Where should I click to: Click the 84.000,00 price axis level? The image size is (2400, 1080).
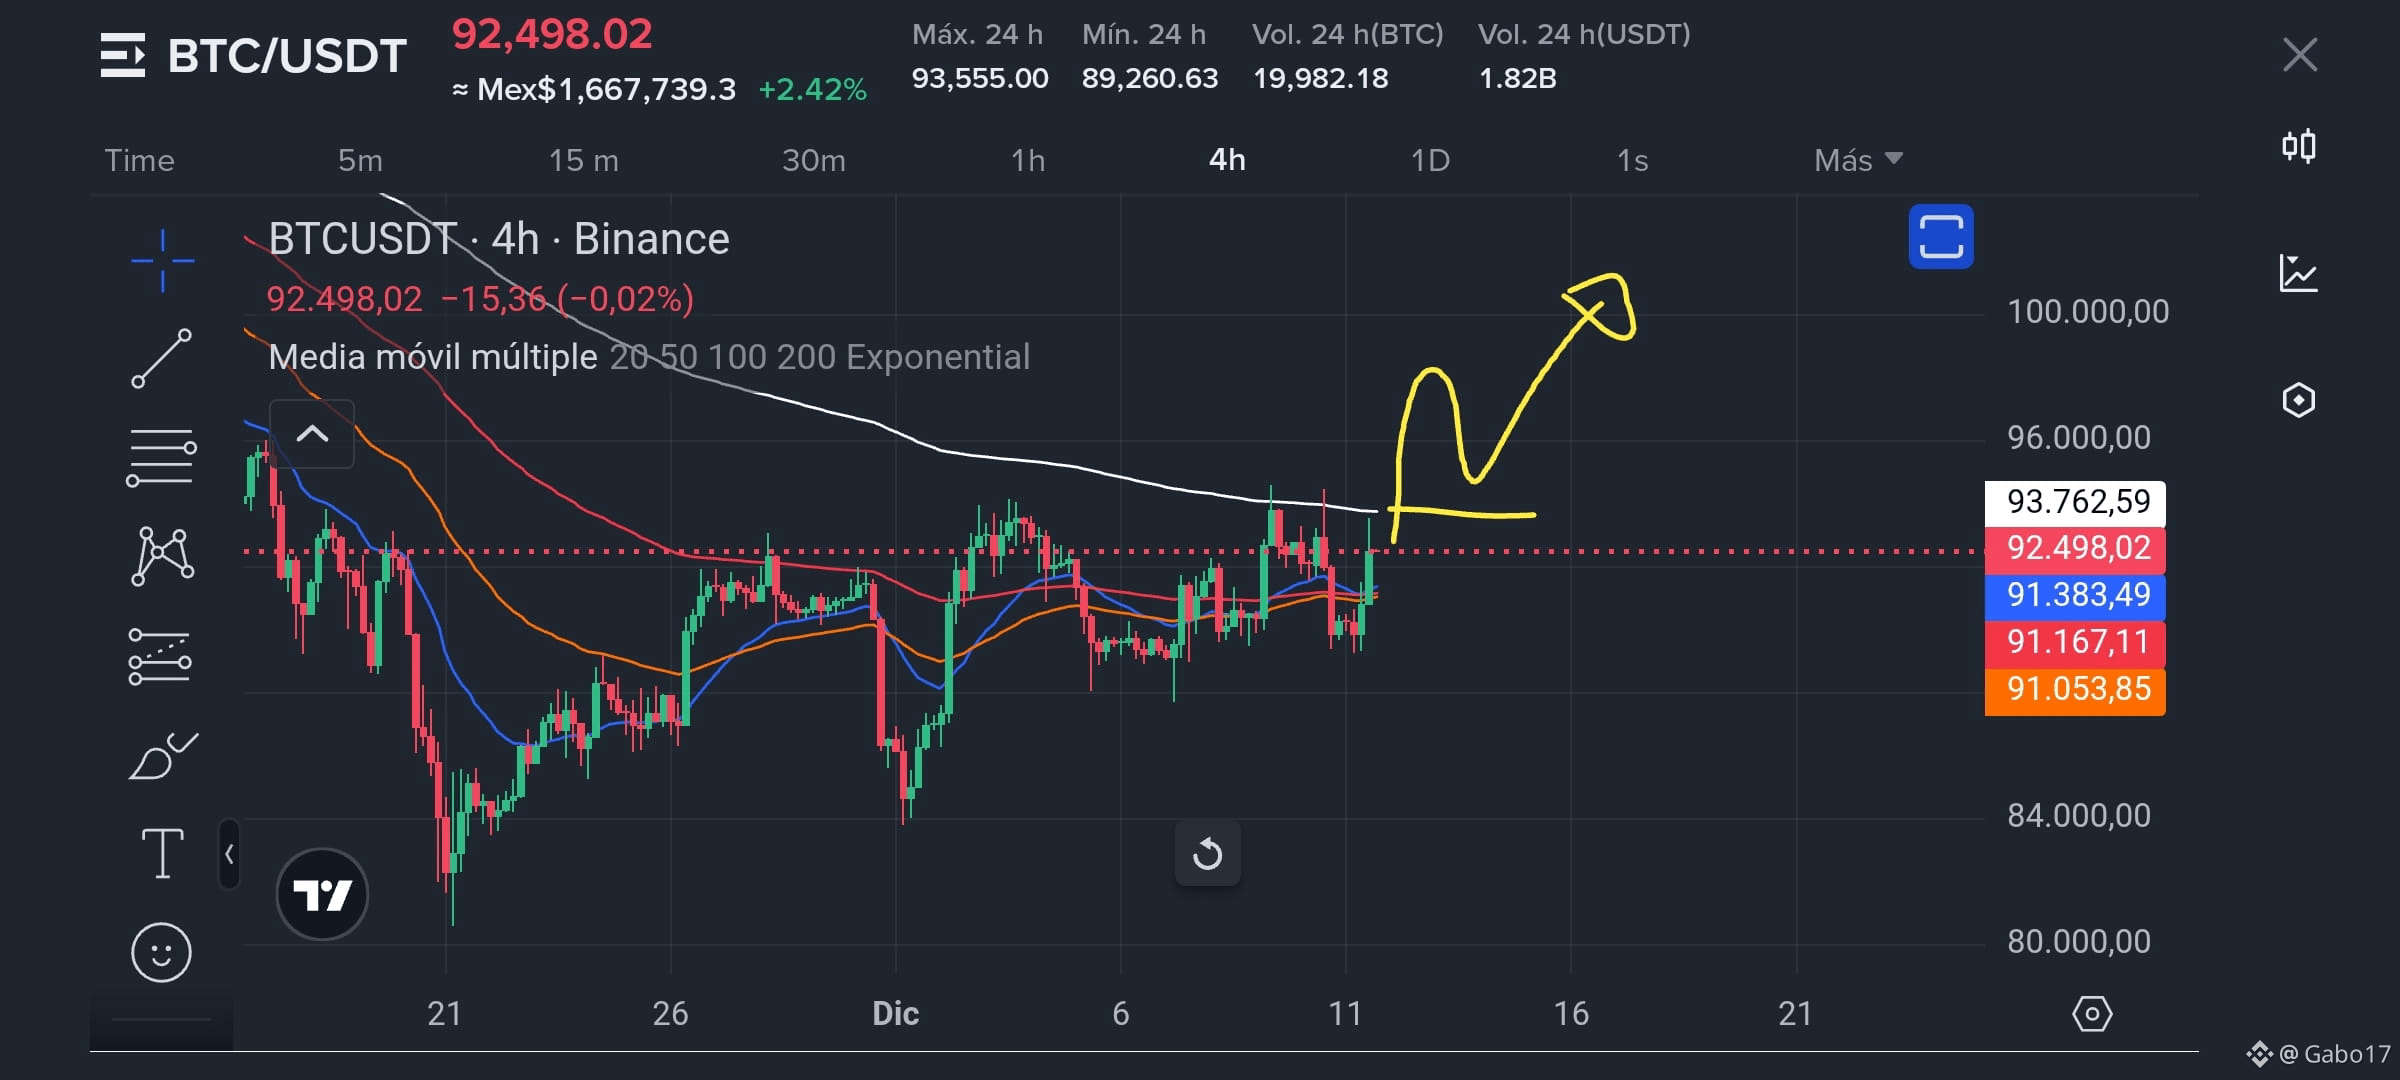[2079, 815]
